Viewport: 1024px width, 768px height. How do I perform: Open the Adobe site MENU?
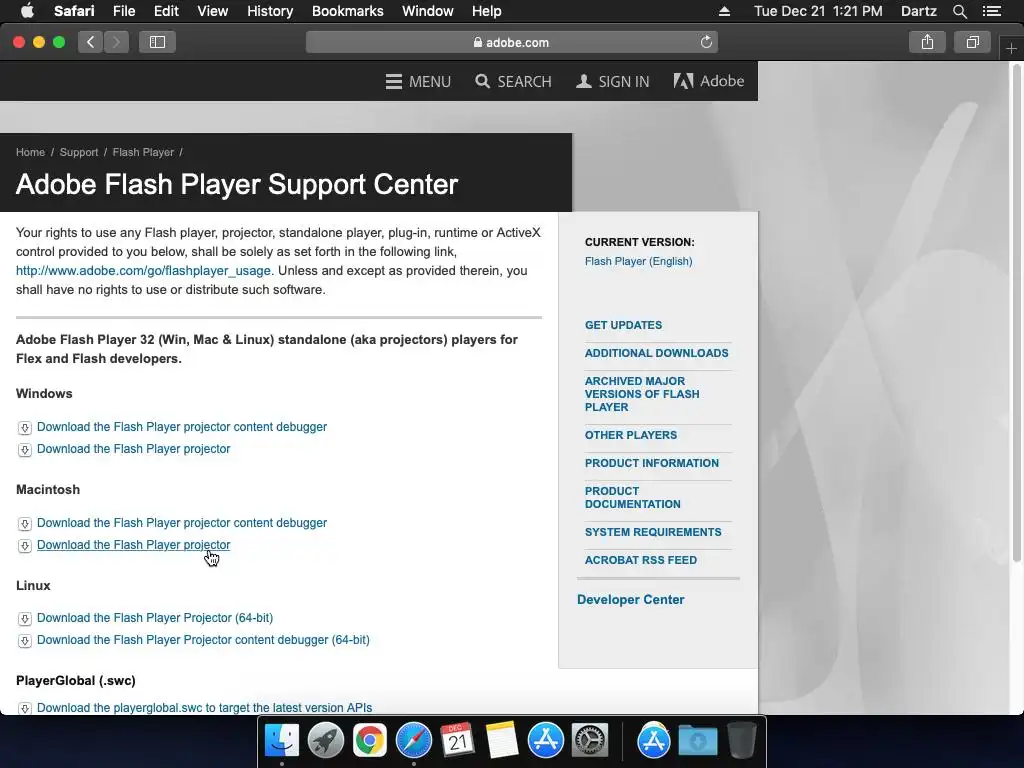click(418, 82)
